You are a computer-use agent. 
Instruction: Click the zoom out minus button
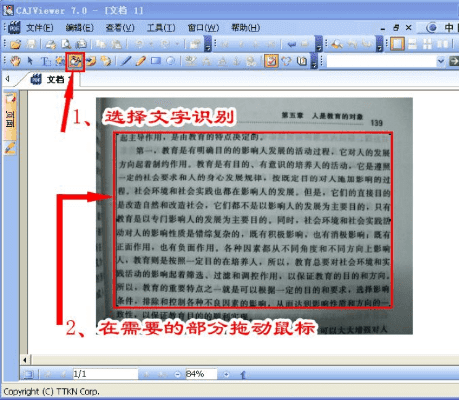[x=178, y=374]
